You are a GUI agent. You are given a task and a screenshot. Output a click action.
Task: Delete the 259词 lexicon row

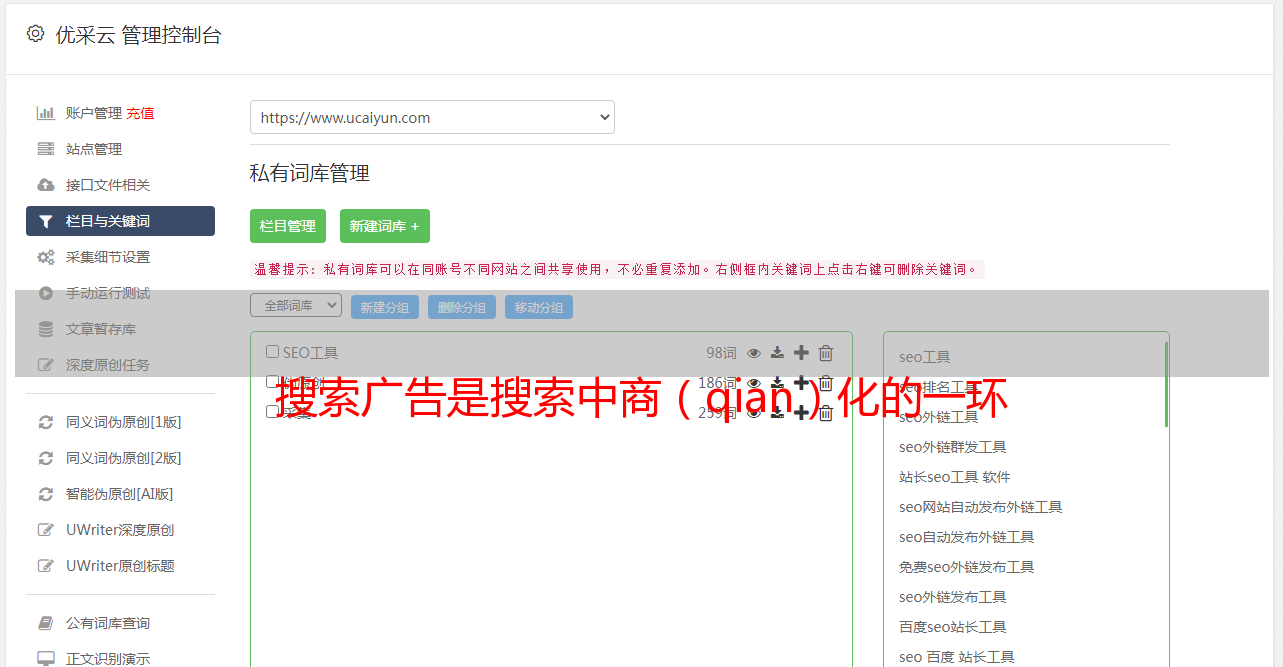(826, 412)
